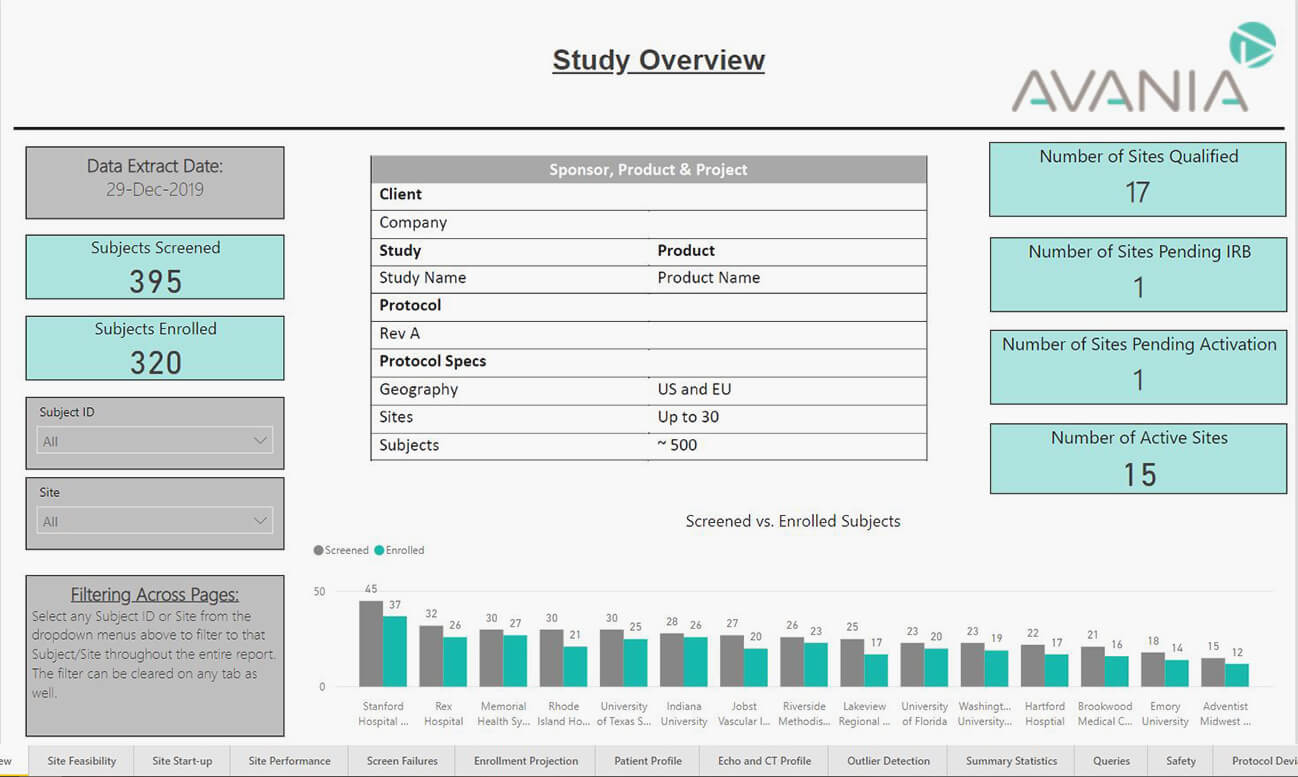Click Number of Sites Qualified card
Image resolution: width=1298 pixels, height=777 pixels.
click(1138, 179)
